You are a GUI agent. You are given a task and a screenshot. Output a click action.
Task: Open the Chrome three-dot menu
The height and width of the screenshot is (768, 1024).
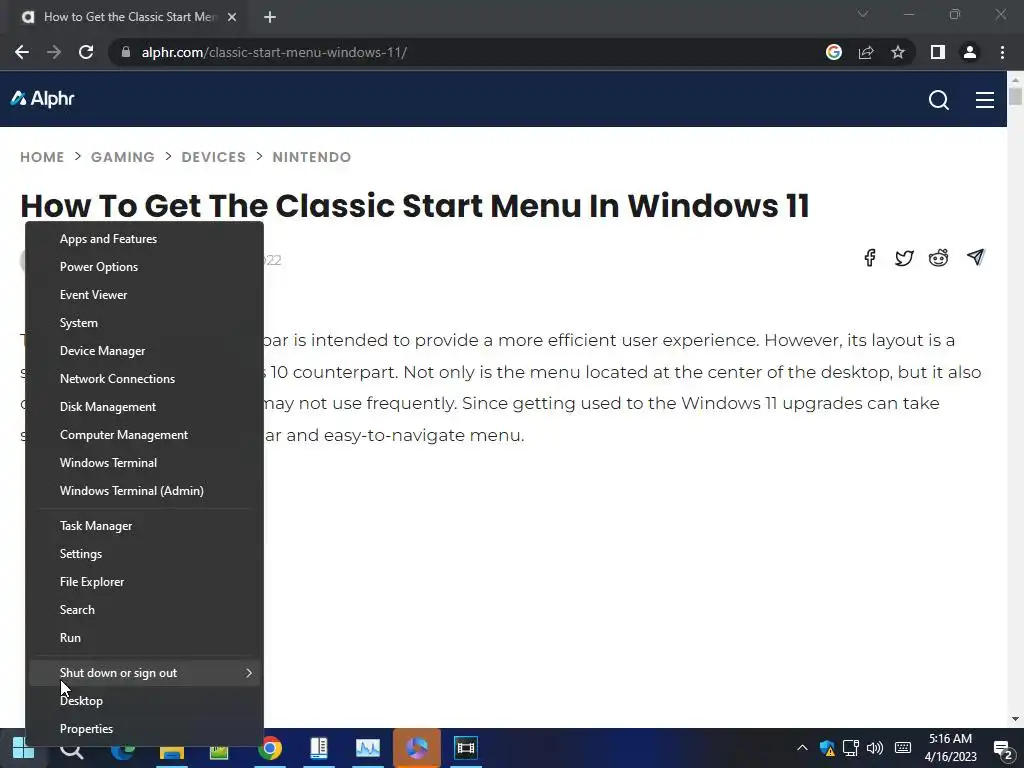pos(1002,52)
